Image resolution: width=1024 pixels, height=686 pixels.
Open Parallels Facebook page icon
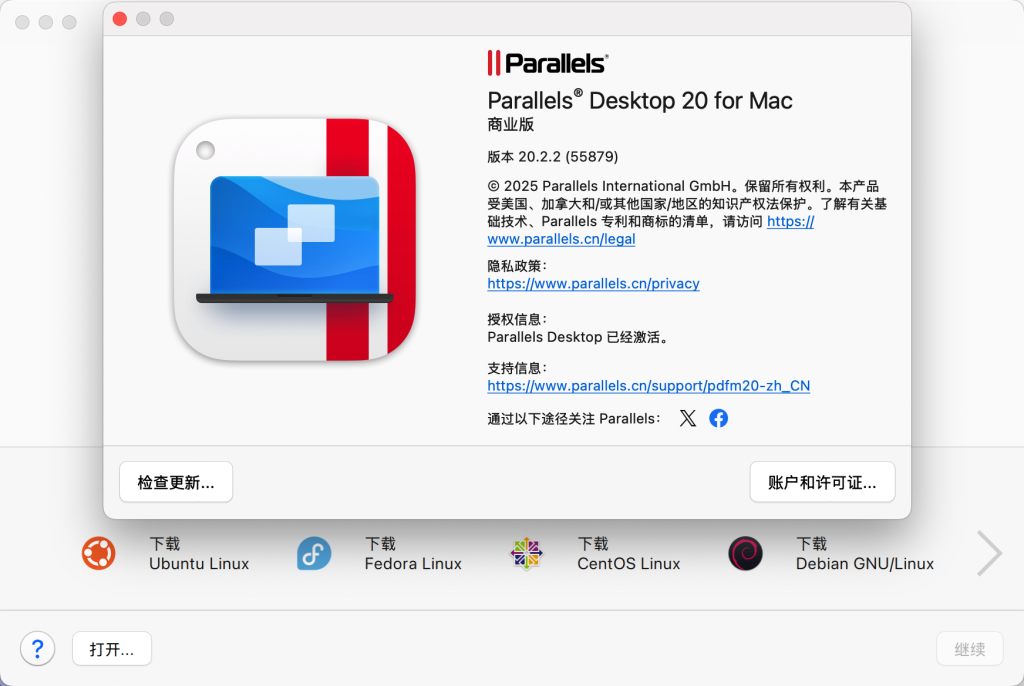(718, 418)
